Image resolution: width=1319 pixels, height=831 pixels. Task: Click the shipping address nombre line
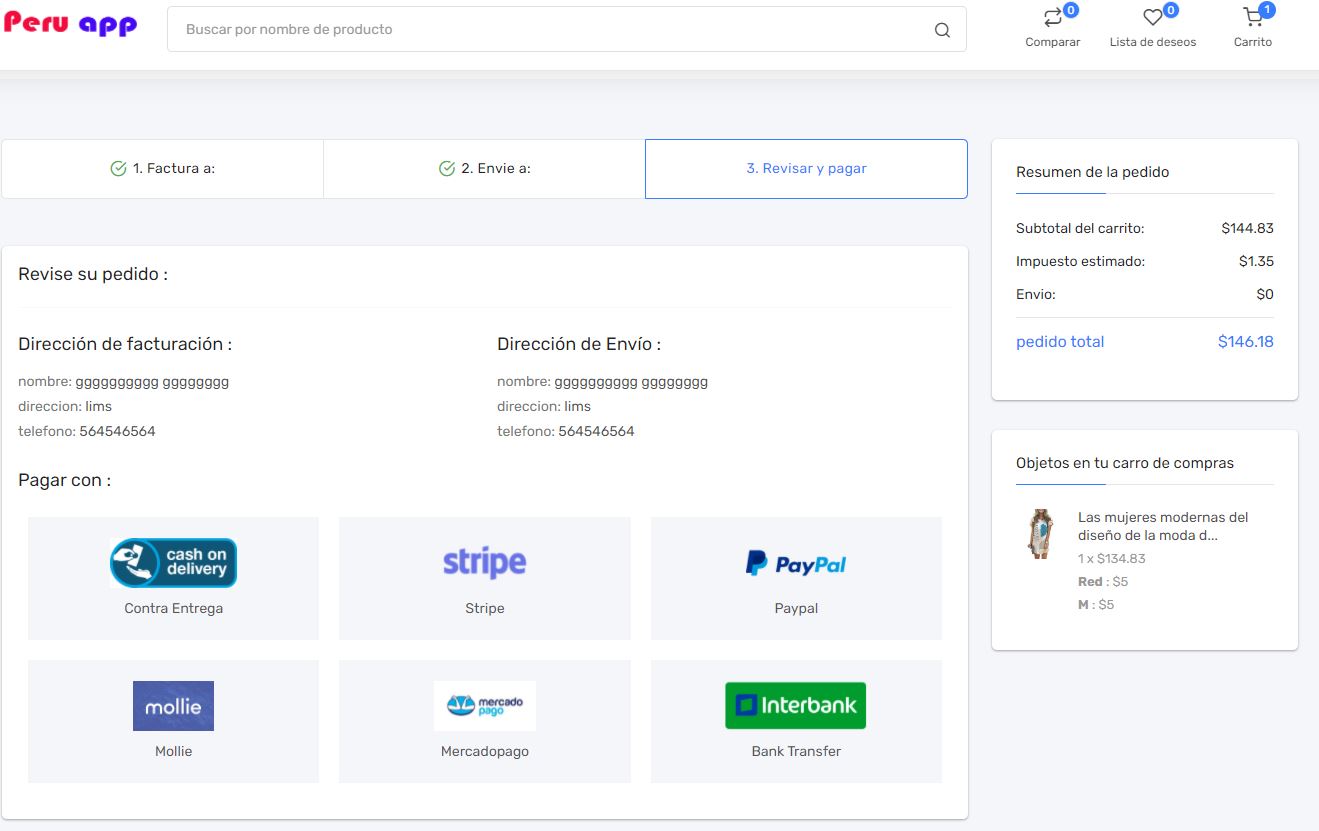coord(603,382)
